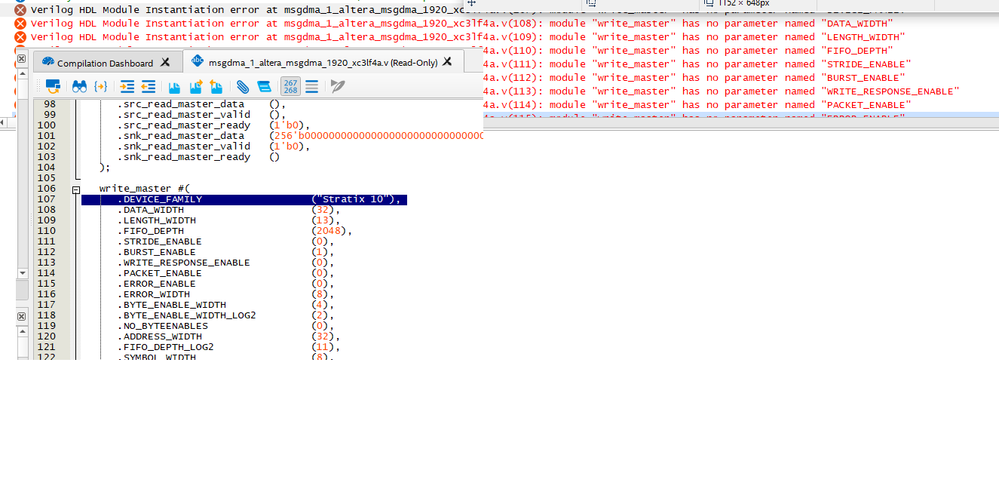Increase indent of selected code
This screenshot has width=999, height=489.
127,86
